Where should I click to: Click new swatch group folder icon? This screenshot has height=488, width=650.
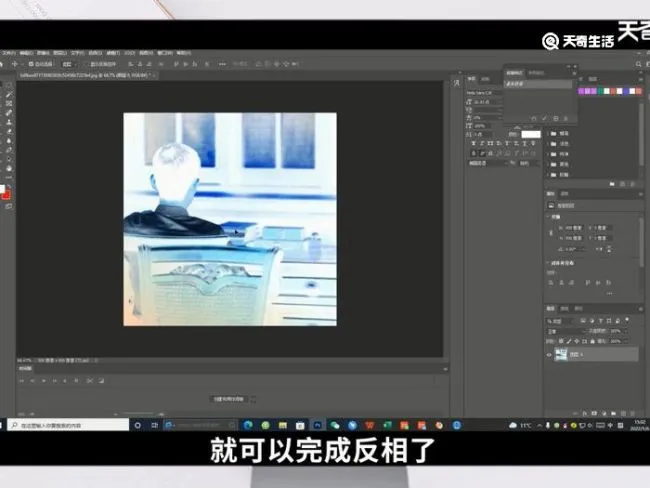(612, 184)
